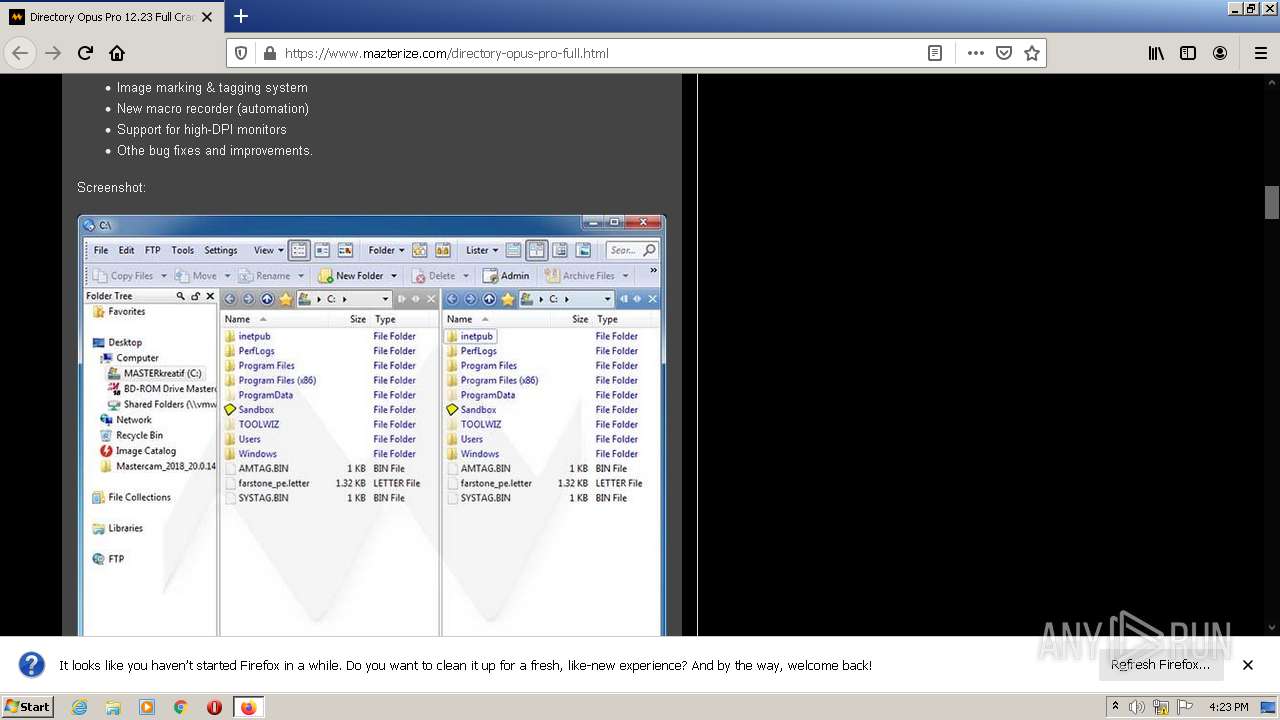
Task: Click the Refresh Firefox button
Action: click(1160, 665)
